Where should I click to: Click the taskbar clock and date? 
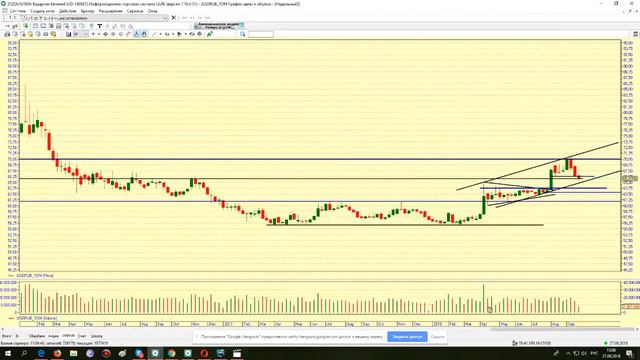tap(611, 353)
